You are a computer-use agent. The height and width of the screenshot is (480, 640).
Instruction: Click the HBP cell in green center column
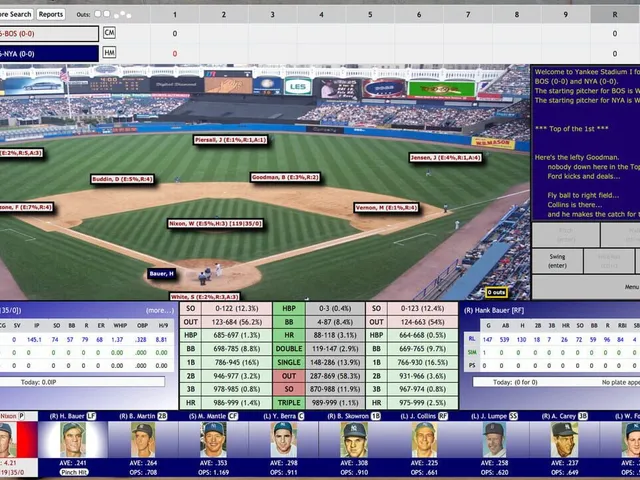point(289,309)
